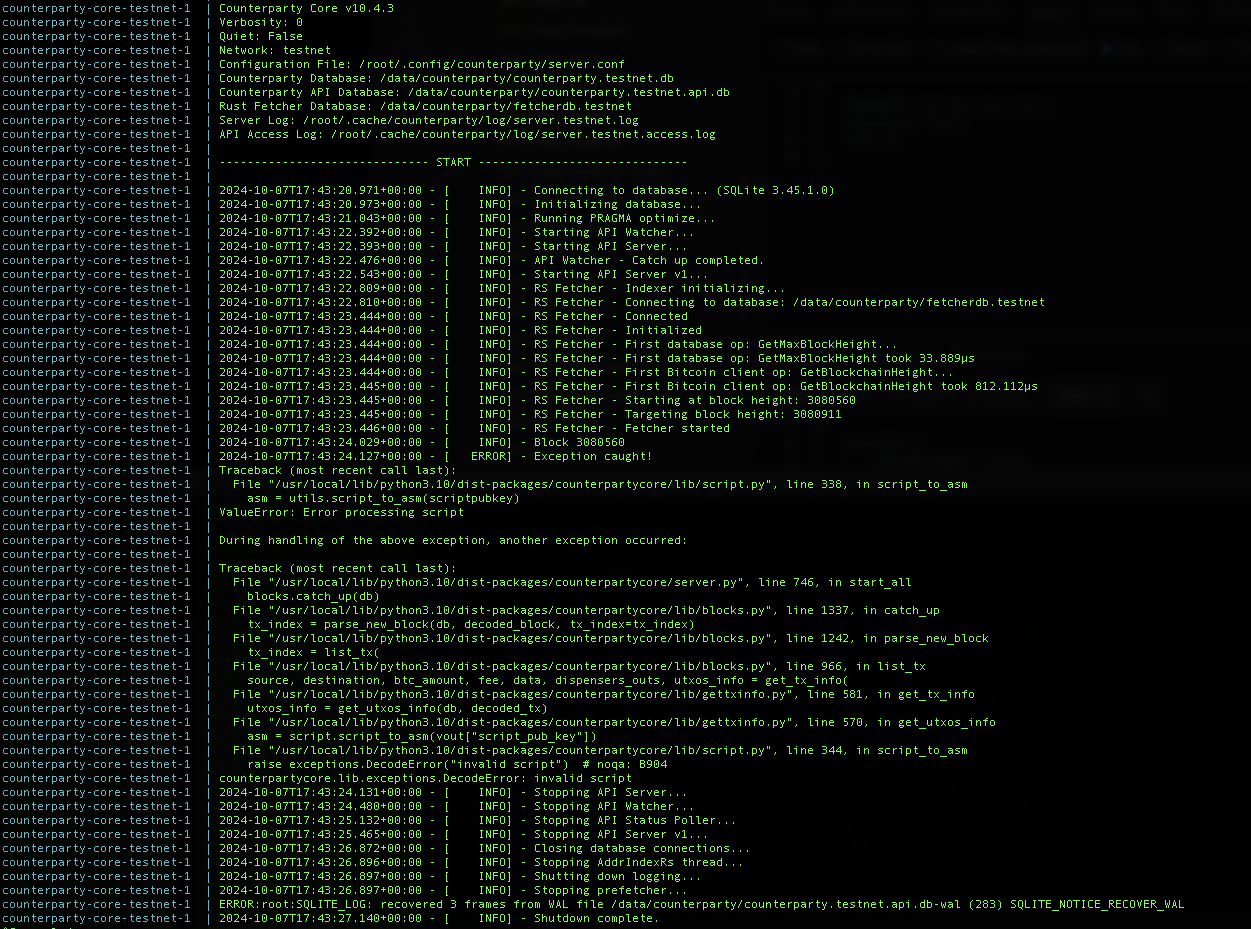Viewport: 1251px width, 929px height.
Task: Select the 'Network: testnet' line
Action: pyautogui.click(x=275, y=50)
